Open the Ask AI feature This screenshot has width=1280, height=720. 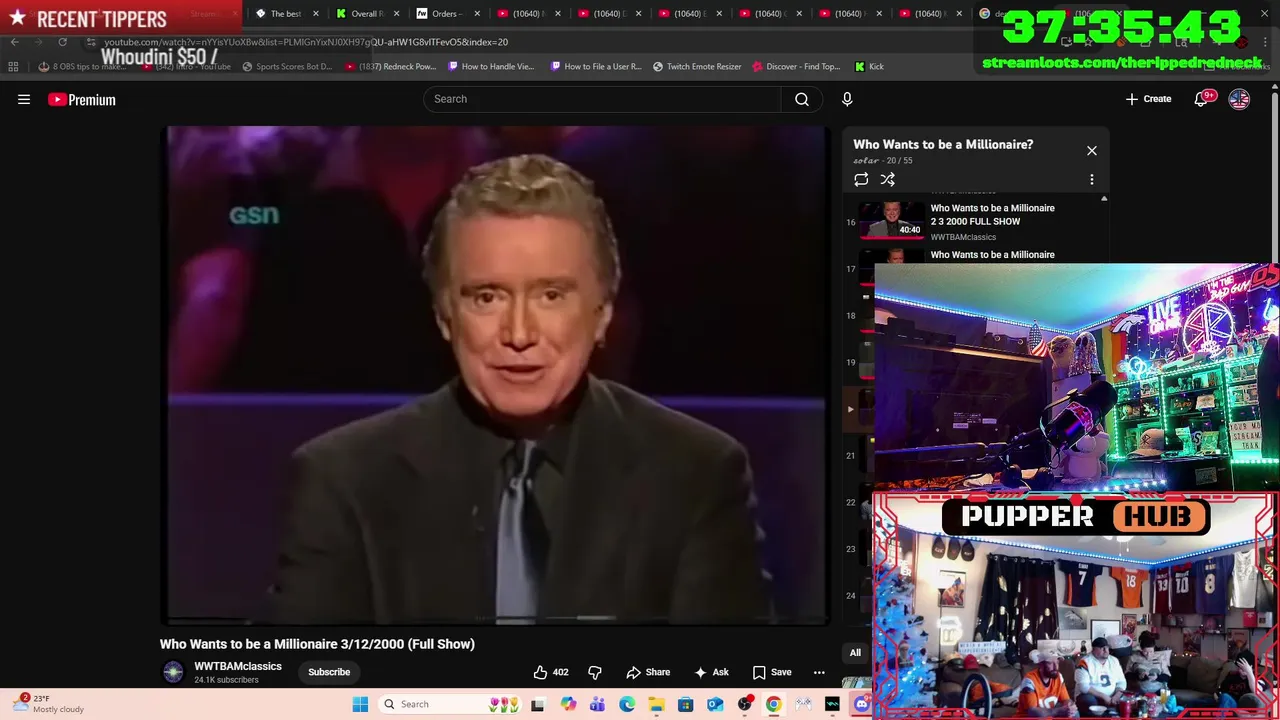coord(711,672)
